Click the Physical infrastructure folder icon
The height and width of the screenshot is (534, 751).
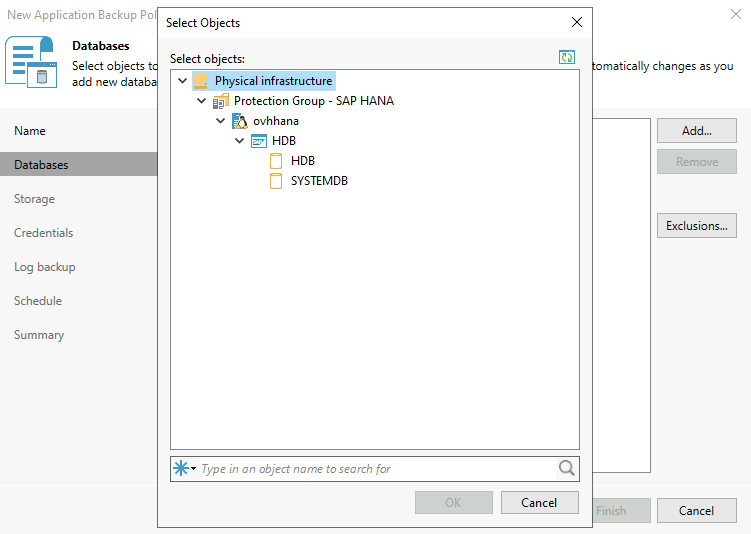pos(201,81)
